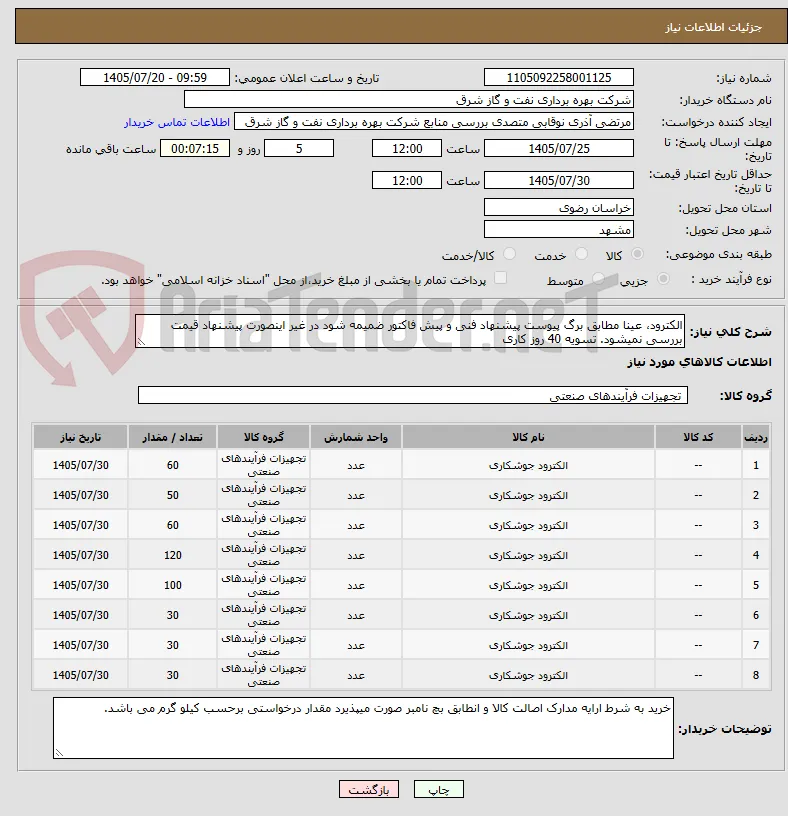Screen dimensions: 788x816
Task: Open the اطلاعات تماس خریدار link
Action: click(x=177, y=122)
